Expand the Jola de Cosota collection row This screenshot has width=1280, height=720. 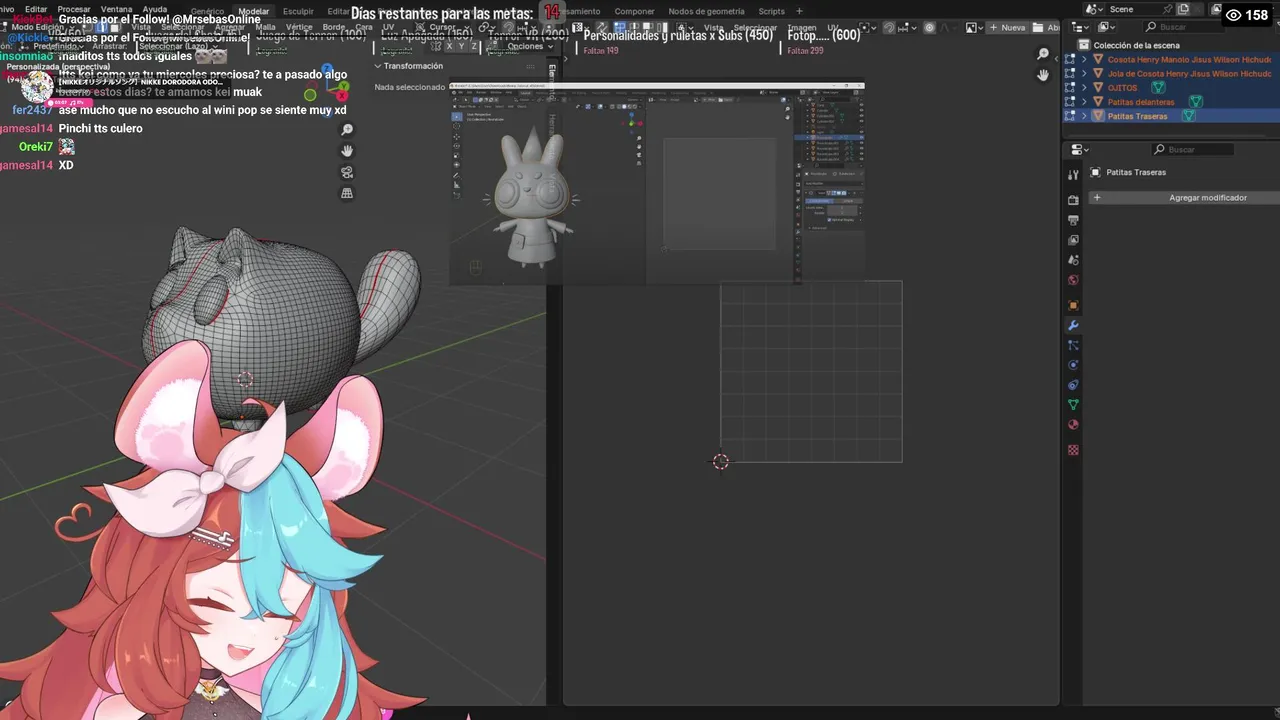pos(1084,74)
